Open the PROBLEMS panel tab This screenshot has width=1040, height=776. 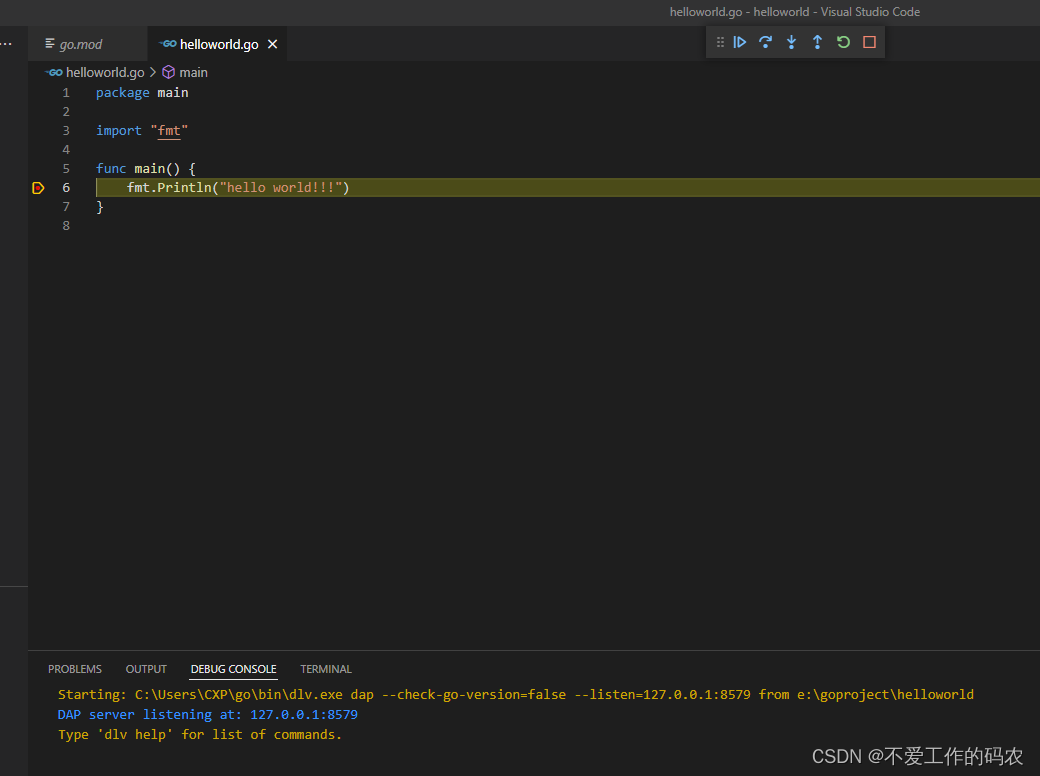75,669
